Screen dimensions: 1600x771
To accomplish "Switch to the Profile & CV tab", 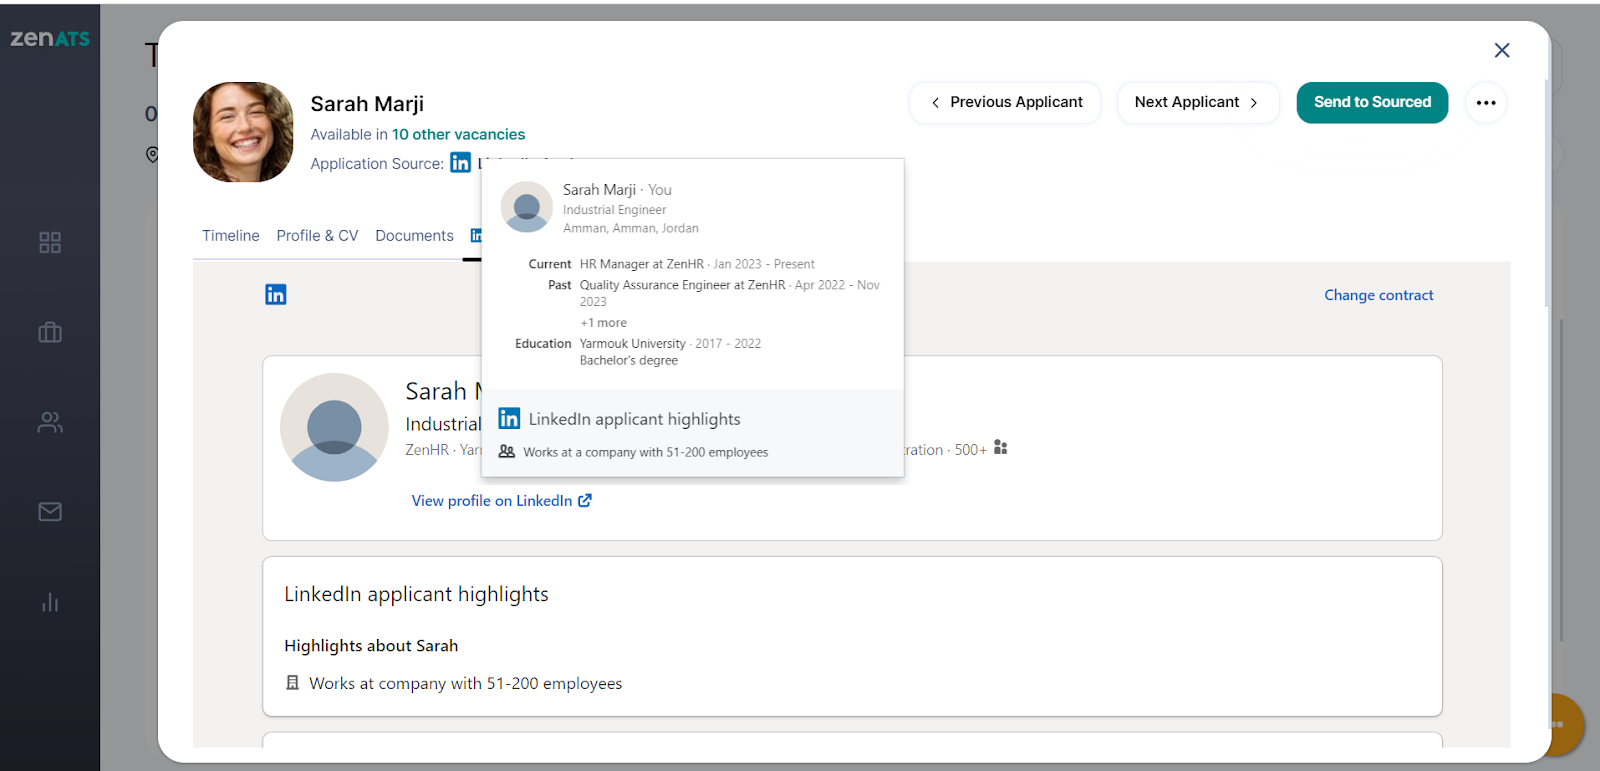I will [x=317, y=236].
